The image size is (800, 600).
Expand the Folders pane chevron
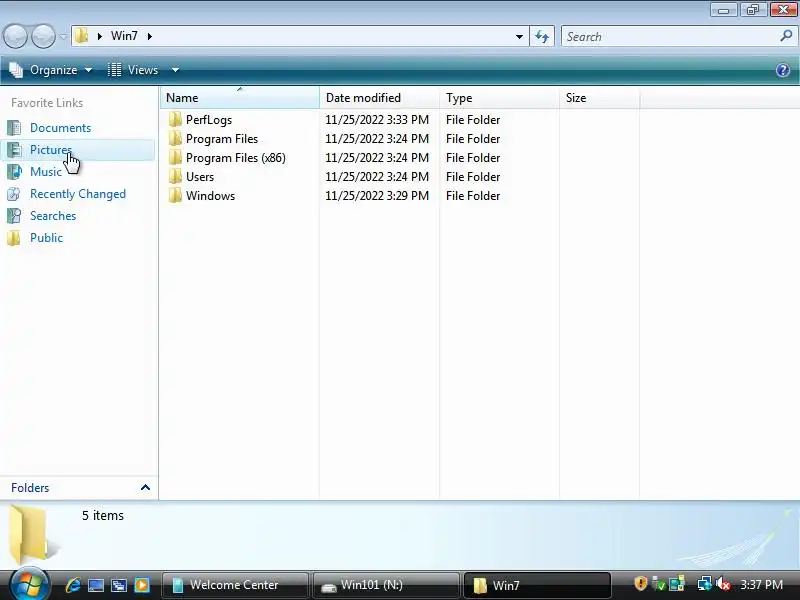pyautogui.click(x=145, y=488)
